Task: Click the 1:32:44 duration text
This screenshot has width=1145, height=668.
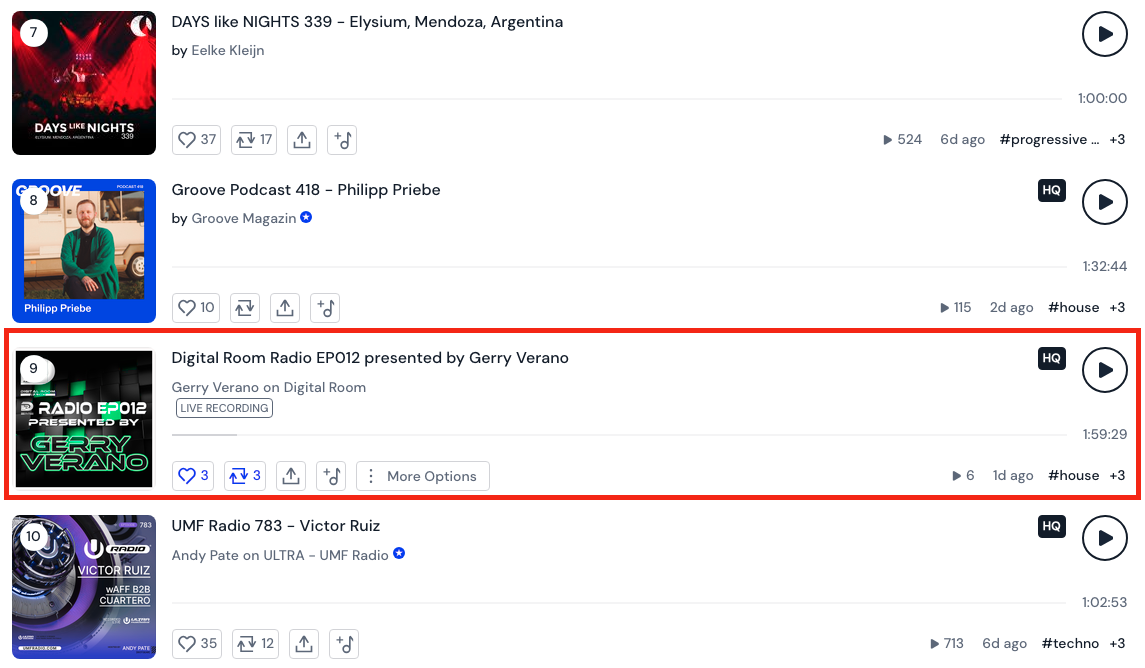Action: point(1105,266)
